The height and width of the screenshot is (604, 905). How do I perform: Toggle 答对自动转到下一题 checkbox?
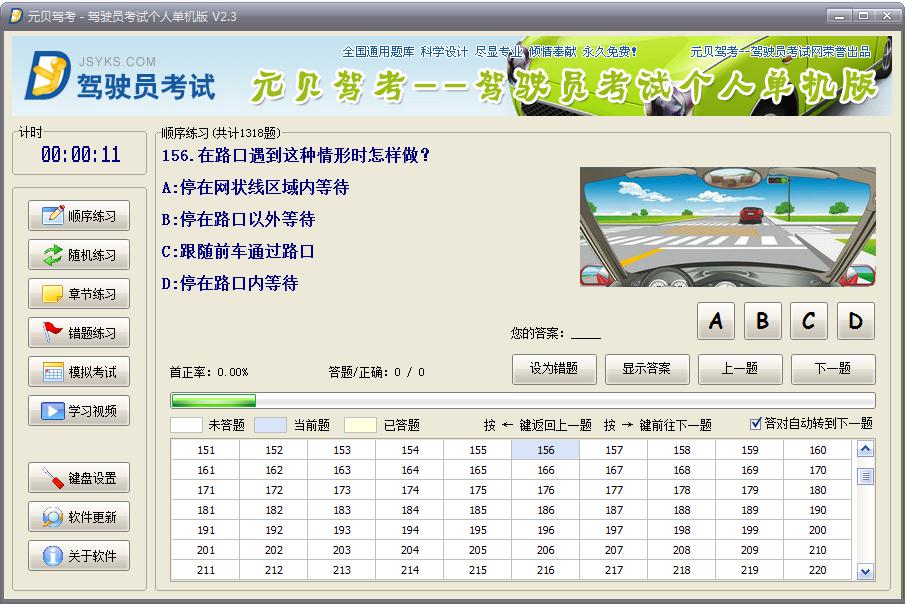click(x=755, y=424)
